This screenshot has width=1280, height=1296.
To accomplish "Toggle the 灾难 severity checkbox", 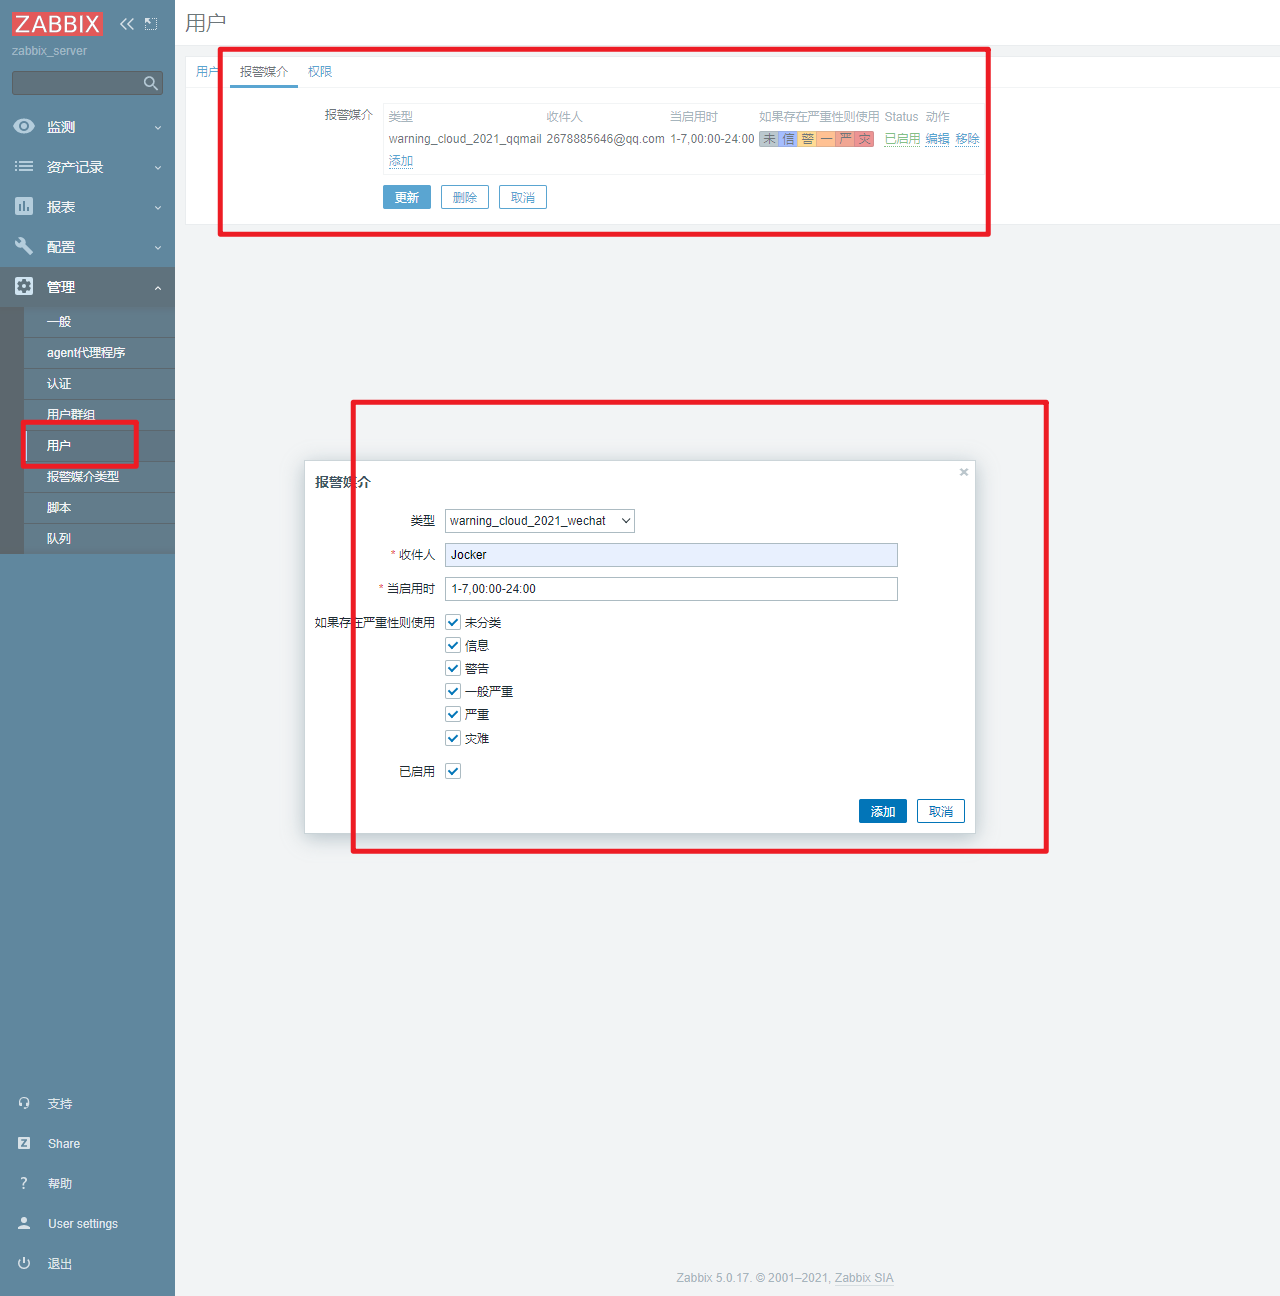I will [x=453, y=738].
